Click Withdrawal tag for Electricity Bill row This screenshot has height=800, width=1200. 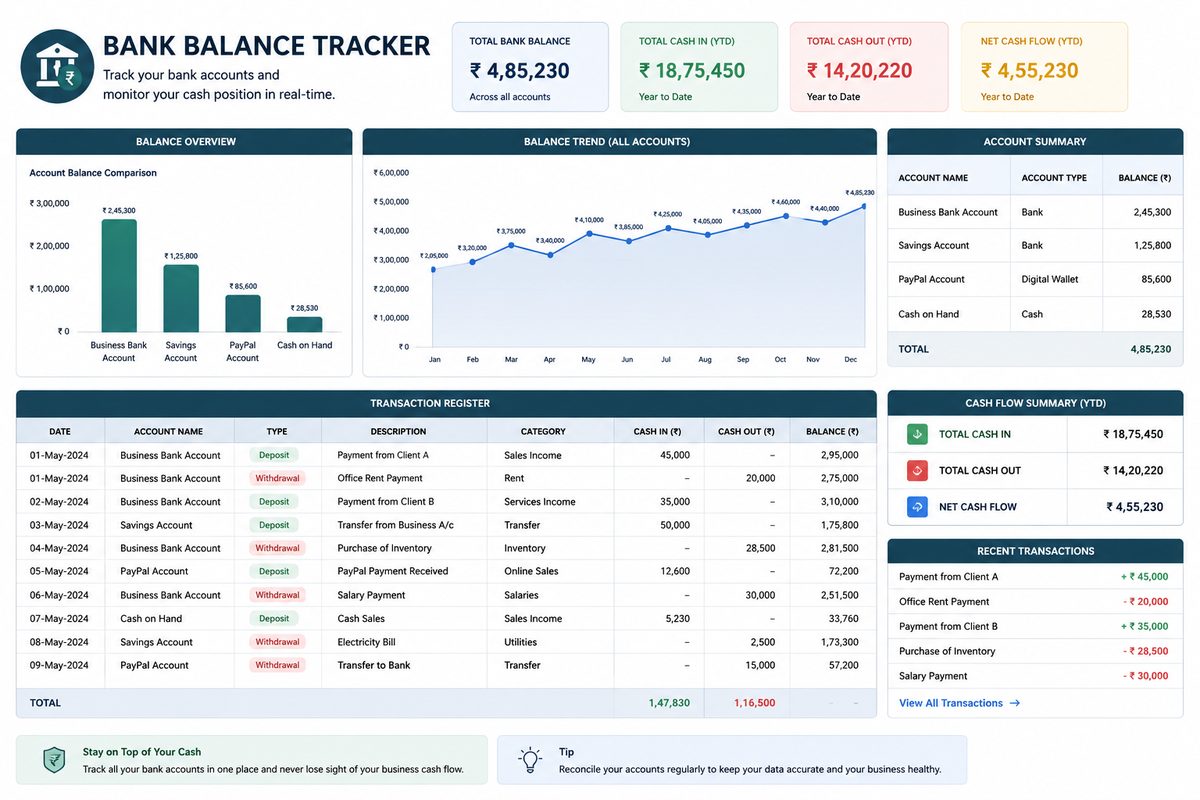tap(277, 642)
